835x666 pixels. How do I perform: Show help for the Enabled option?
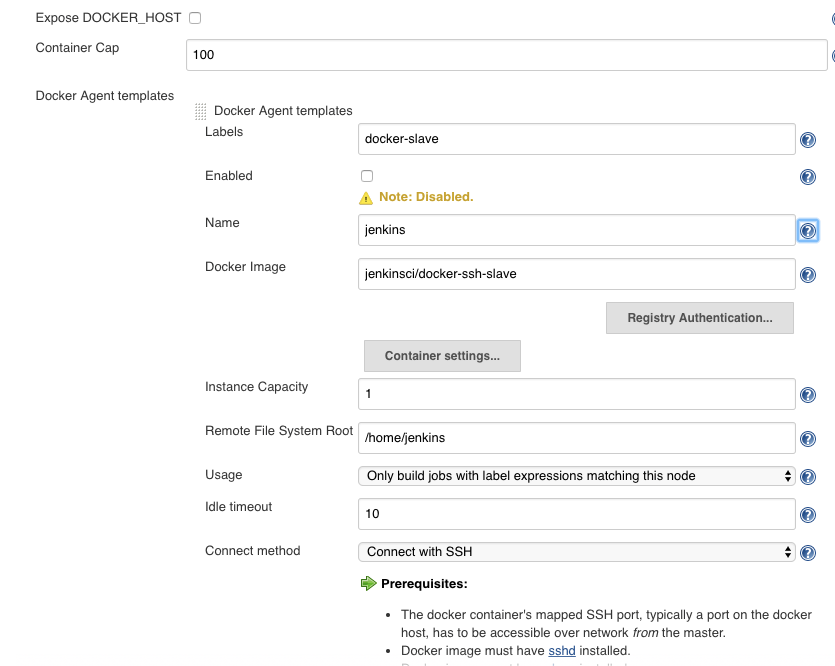tap(808, 177)
